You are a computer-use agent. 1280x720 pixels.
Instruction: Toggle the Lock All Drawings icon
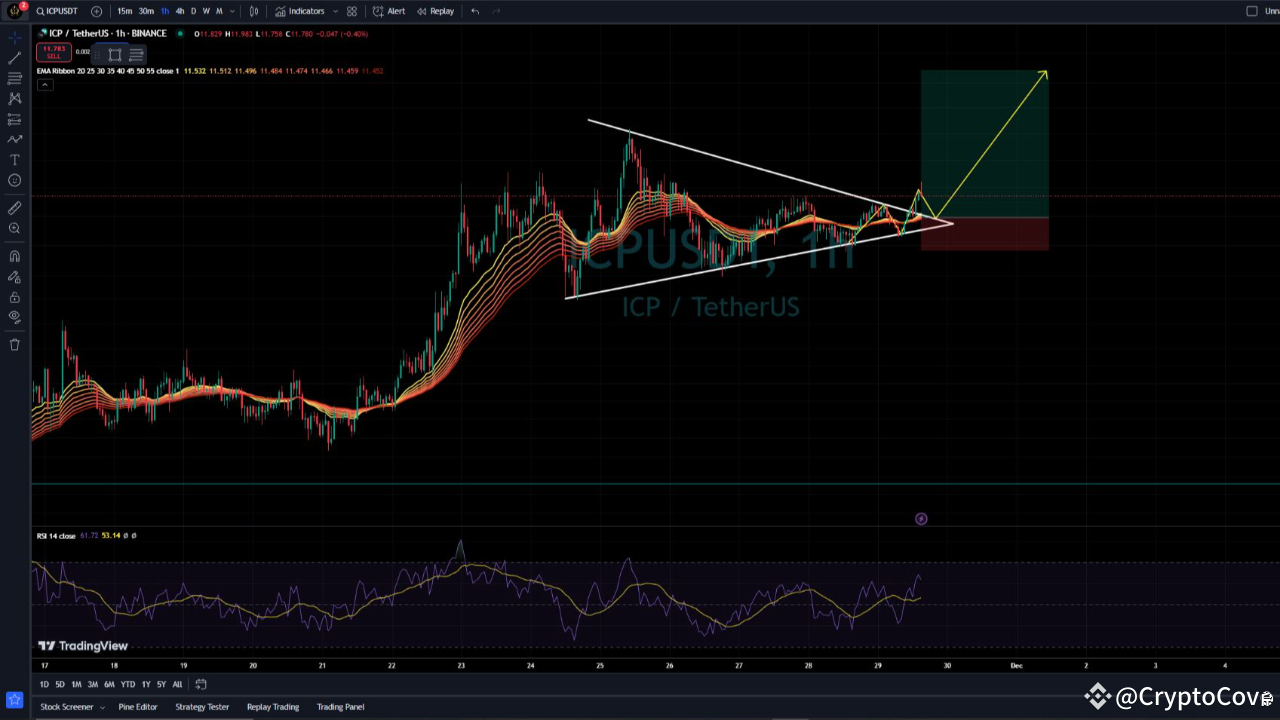(14, 297)
